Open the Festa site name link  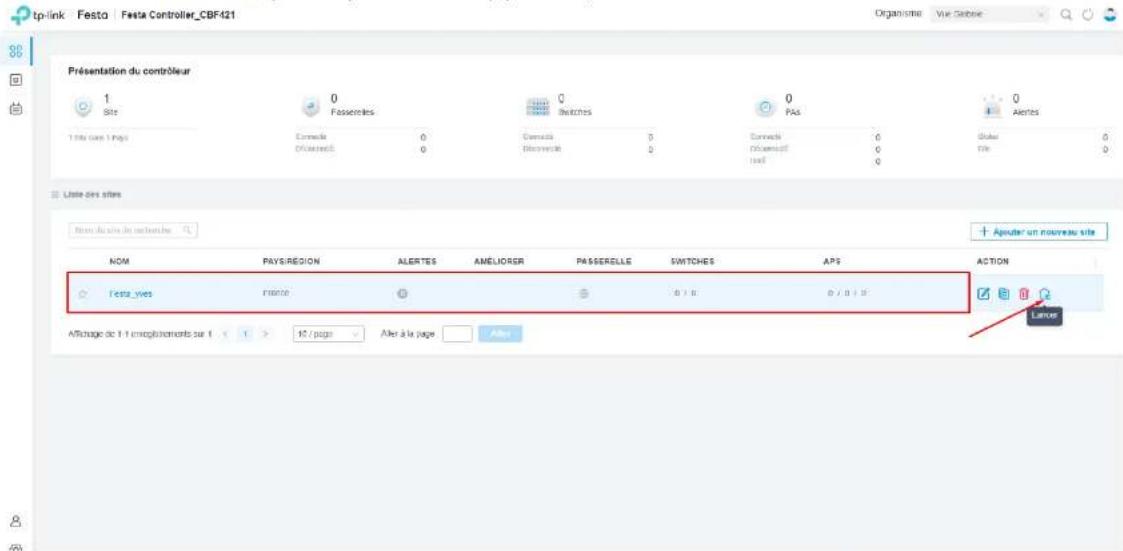tap(131, 294)
